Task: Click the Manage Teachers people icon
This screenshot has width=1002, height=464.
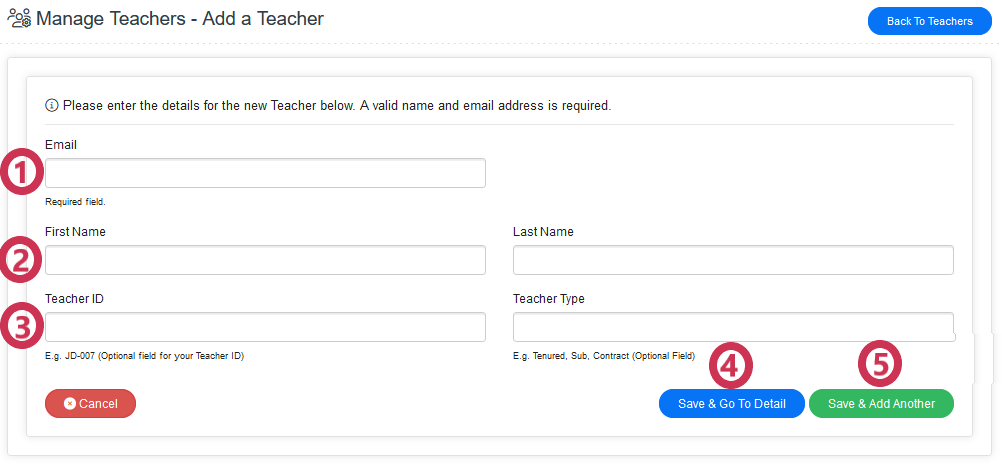Action: click(19, 18)
